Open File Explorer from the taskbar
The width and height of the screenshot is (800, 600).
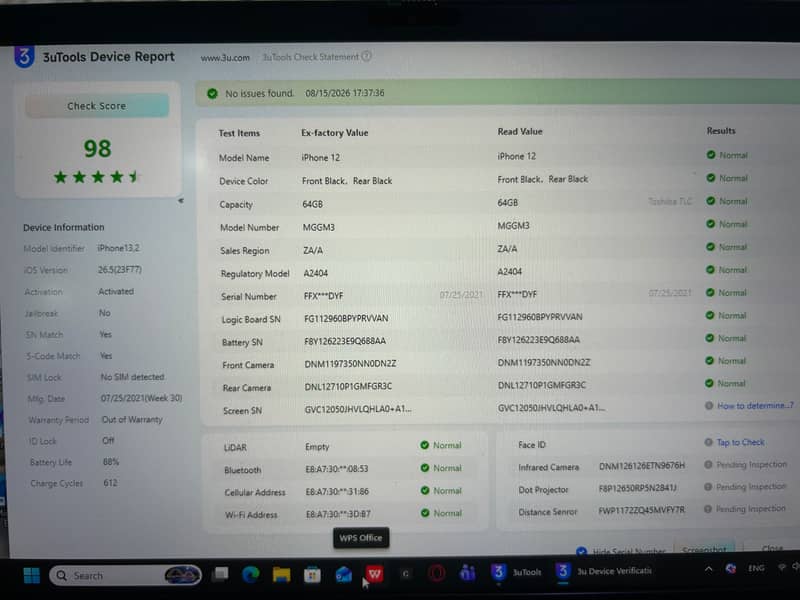tap(281, 575)
